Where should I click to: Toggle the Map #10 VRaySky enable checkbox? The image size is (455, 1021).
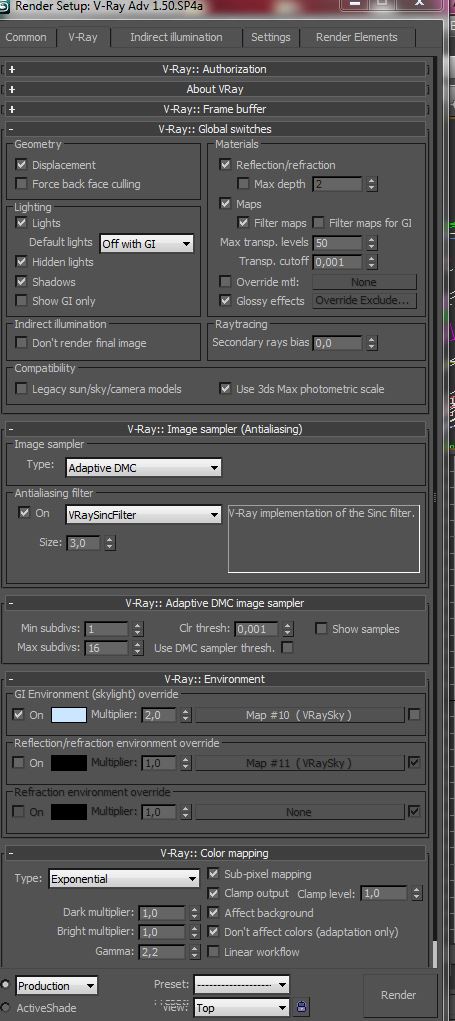pyautogui.click(x=413, y=714)
